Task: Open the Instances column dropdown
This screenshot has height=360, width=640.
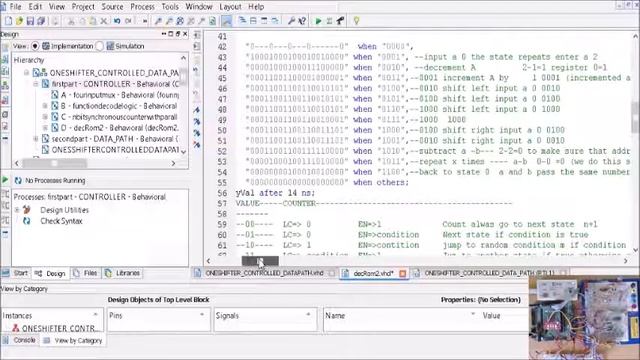Action: click(x=95, y=314)
